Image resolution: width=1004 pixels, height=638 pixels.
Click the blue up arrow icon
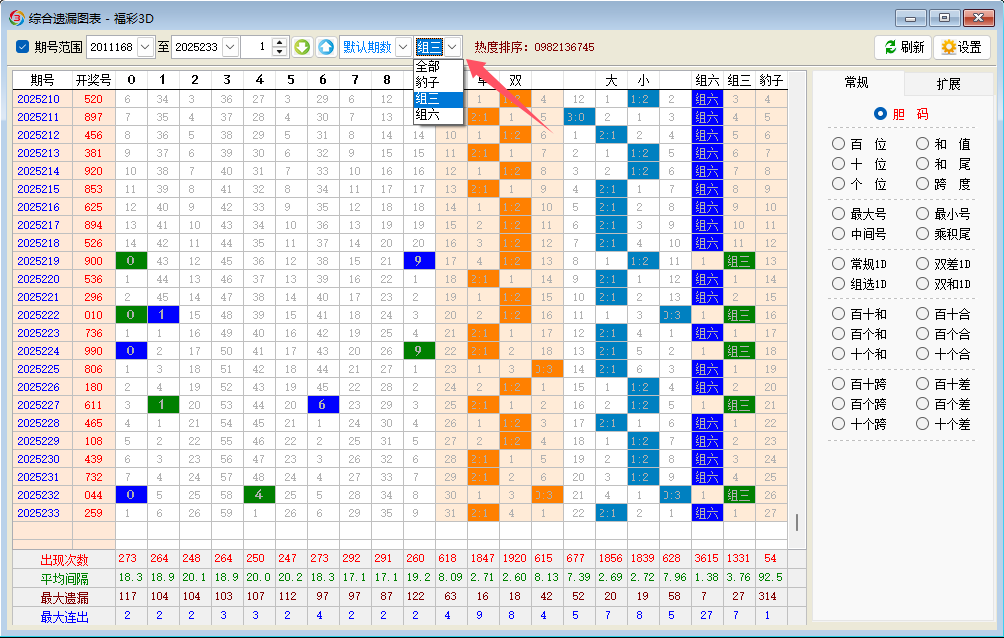tap(326, 47)
